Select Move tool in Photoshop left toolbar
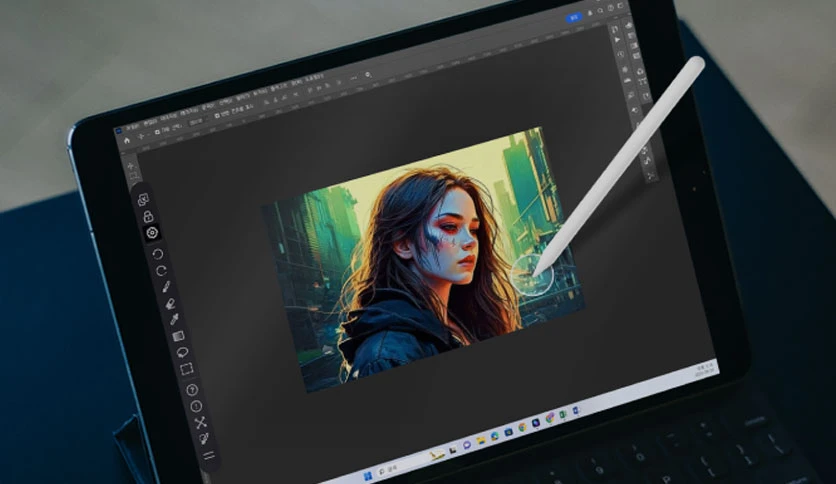This screenshot has height=484, width=836. click(131, 166)
